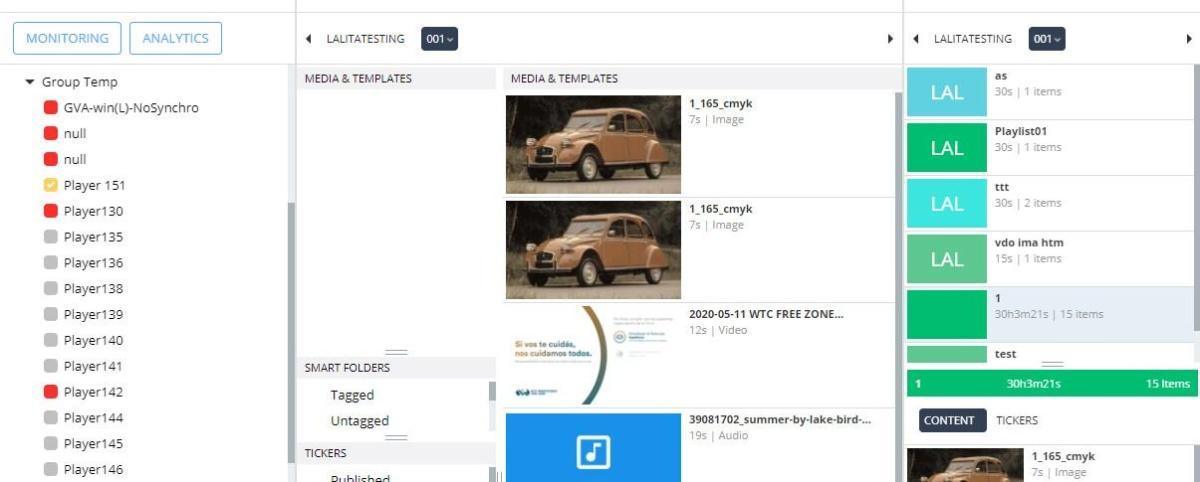Select the 2020-05-11 WTC FREE ZONE title
The width and height of the screenshot is (1200, 482).
[x=766, y=314]
